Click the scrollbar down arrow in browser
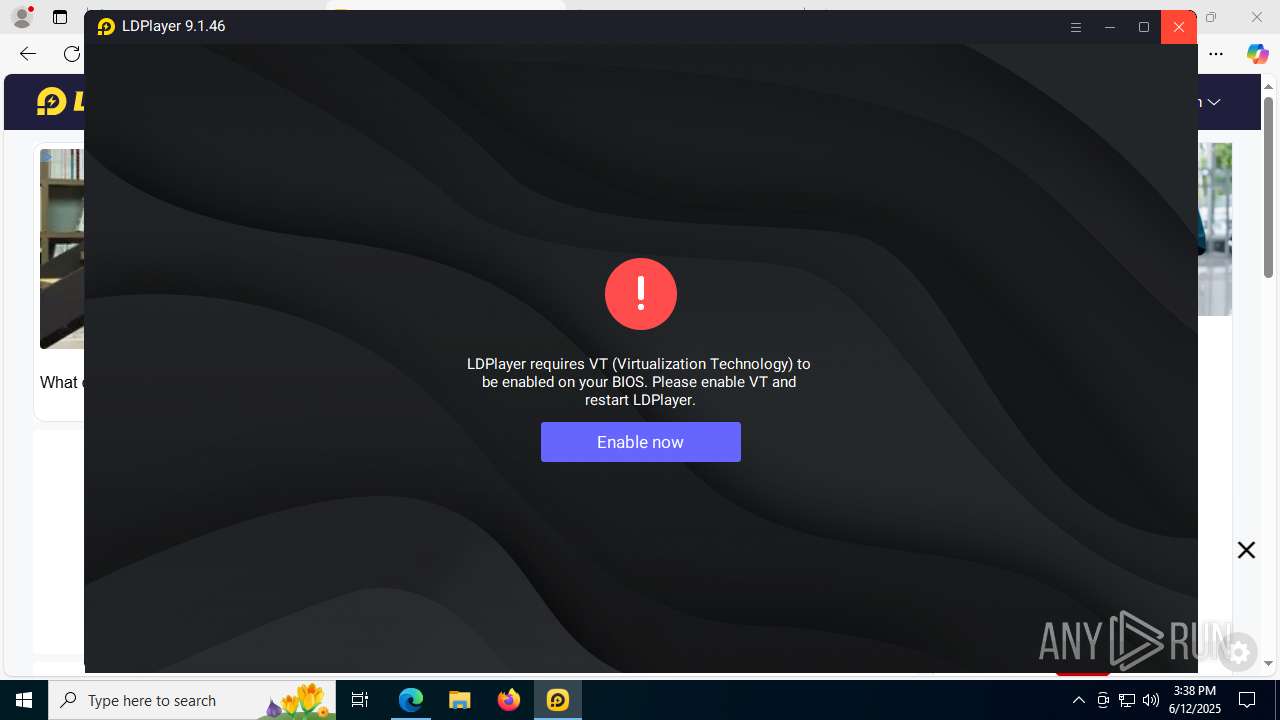This screenshot has height=720, width=1280. (x=1269, y=663)
